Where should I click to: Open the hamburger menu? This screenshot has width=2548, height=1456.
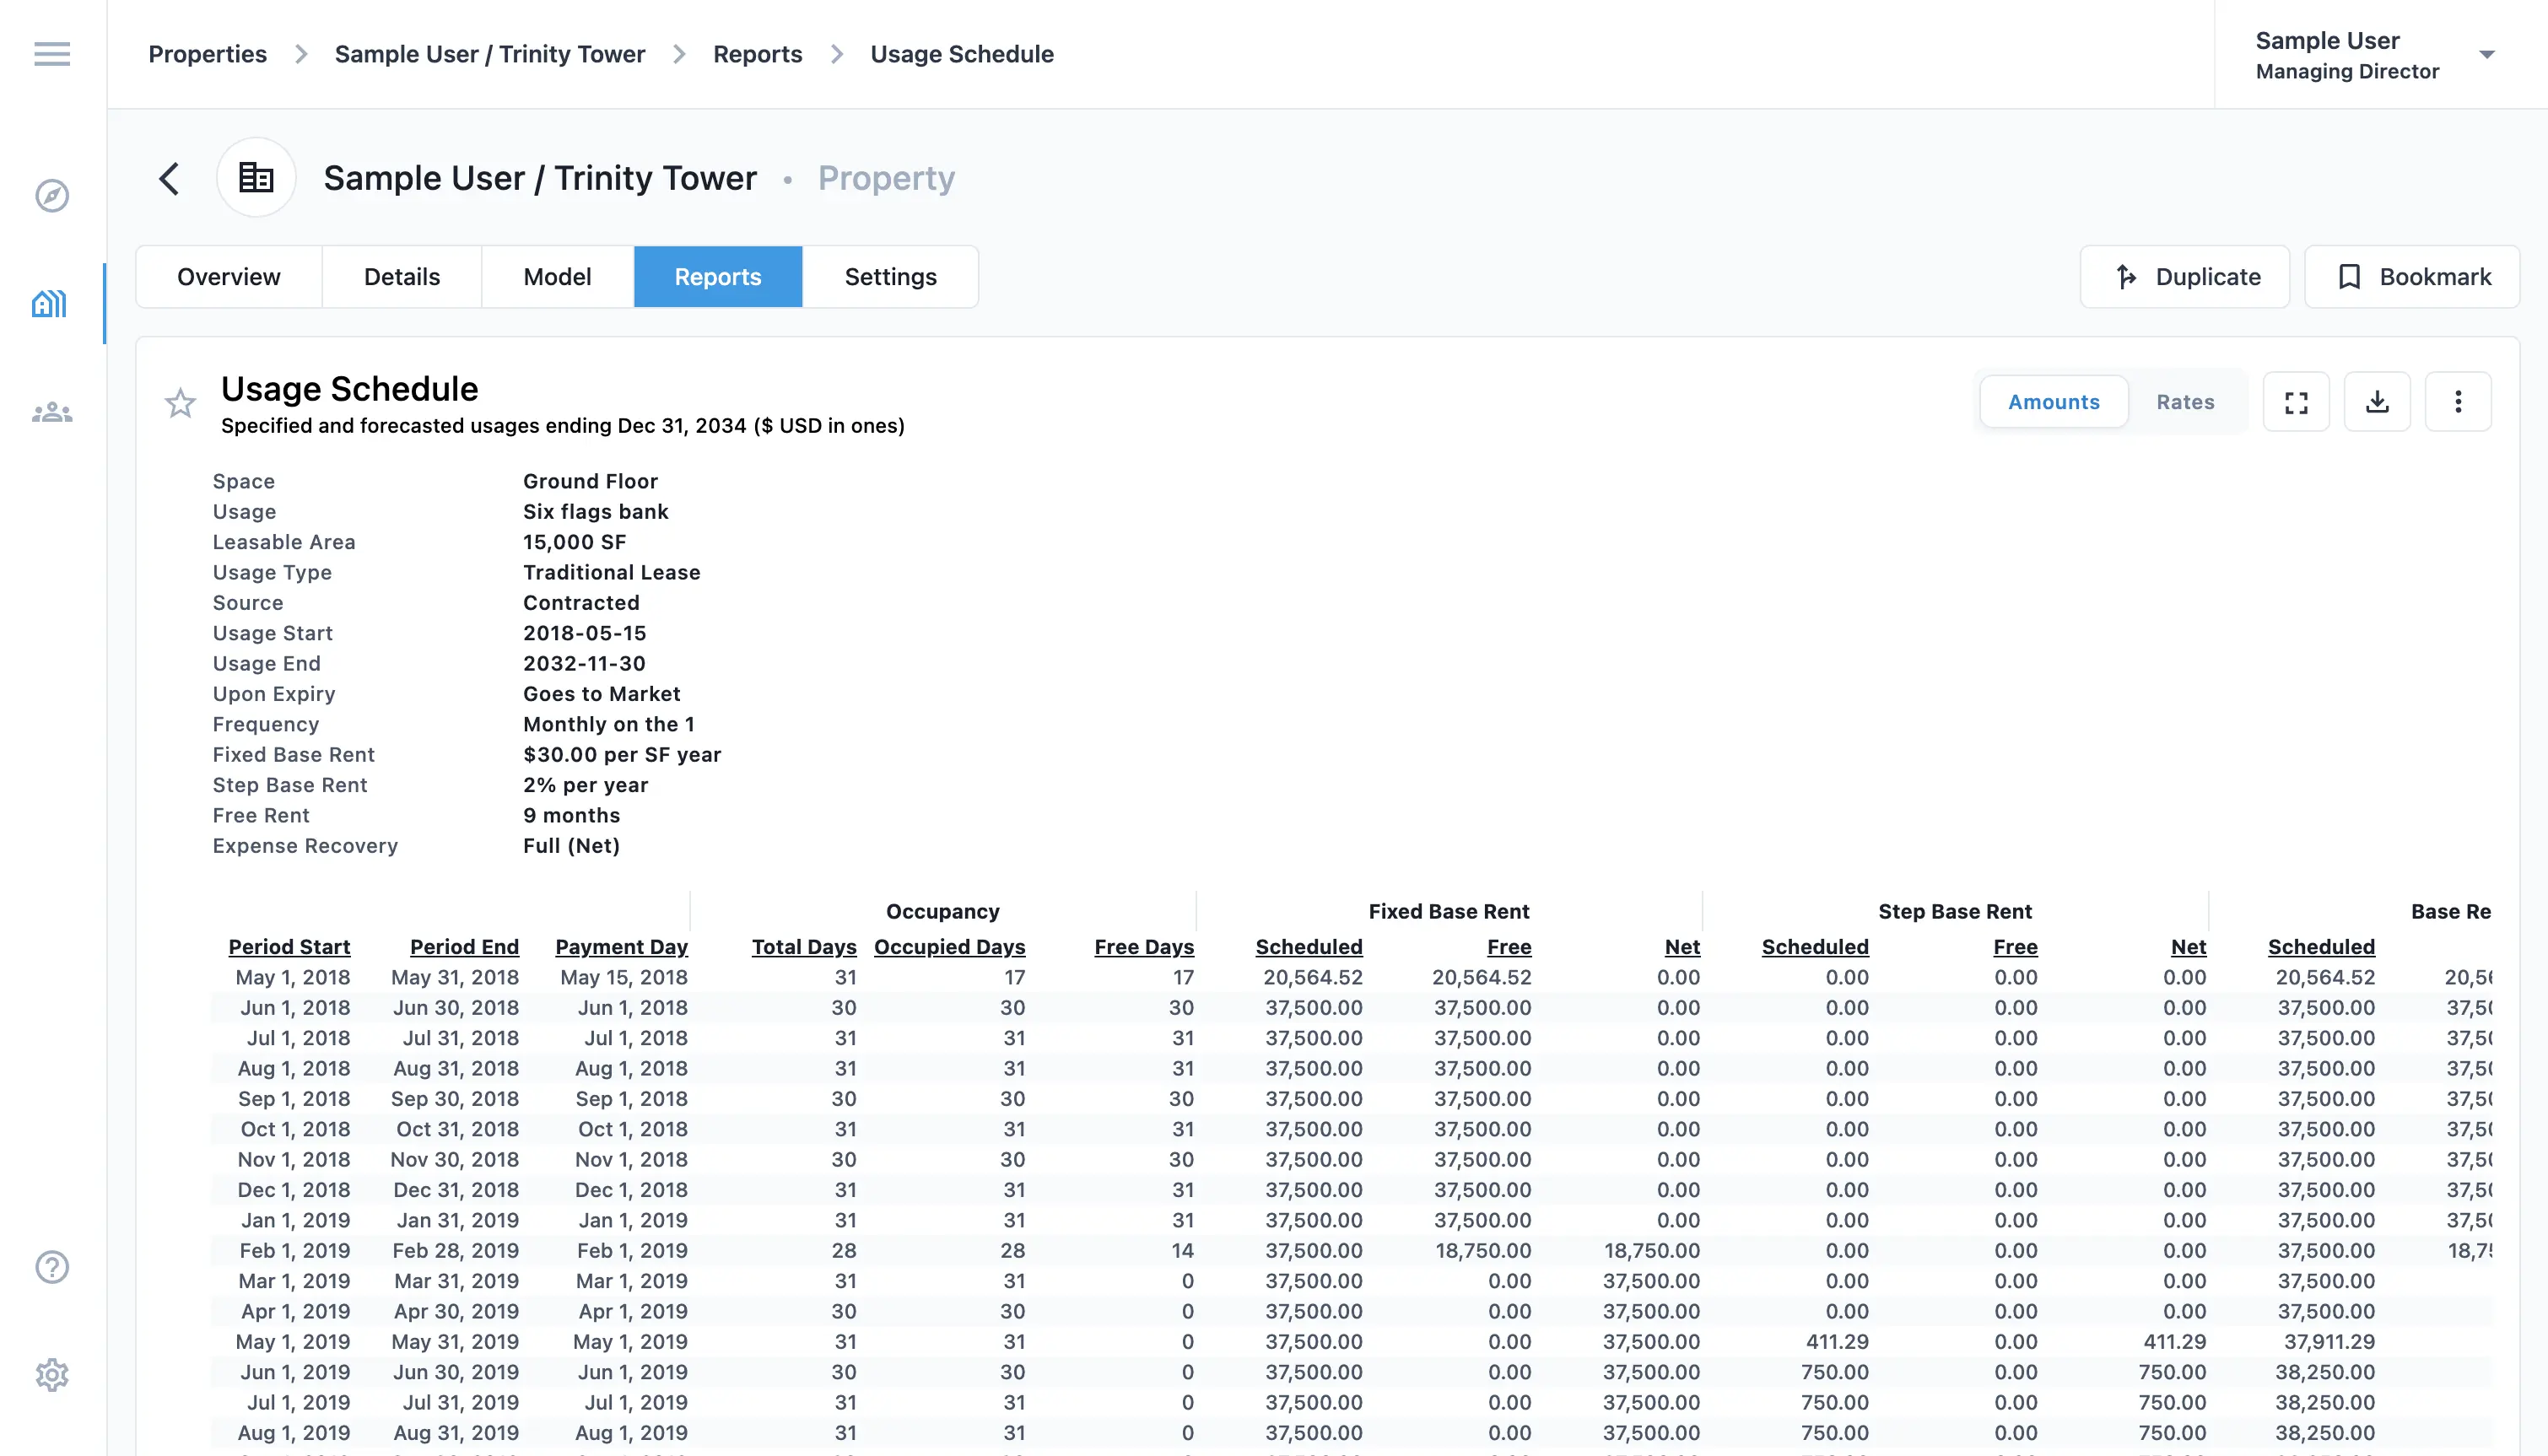52,54
